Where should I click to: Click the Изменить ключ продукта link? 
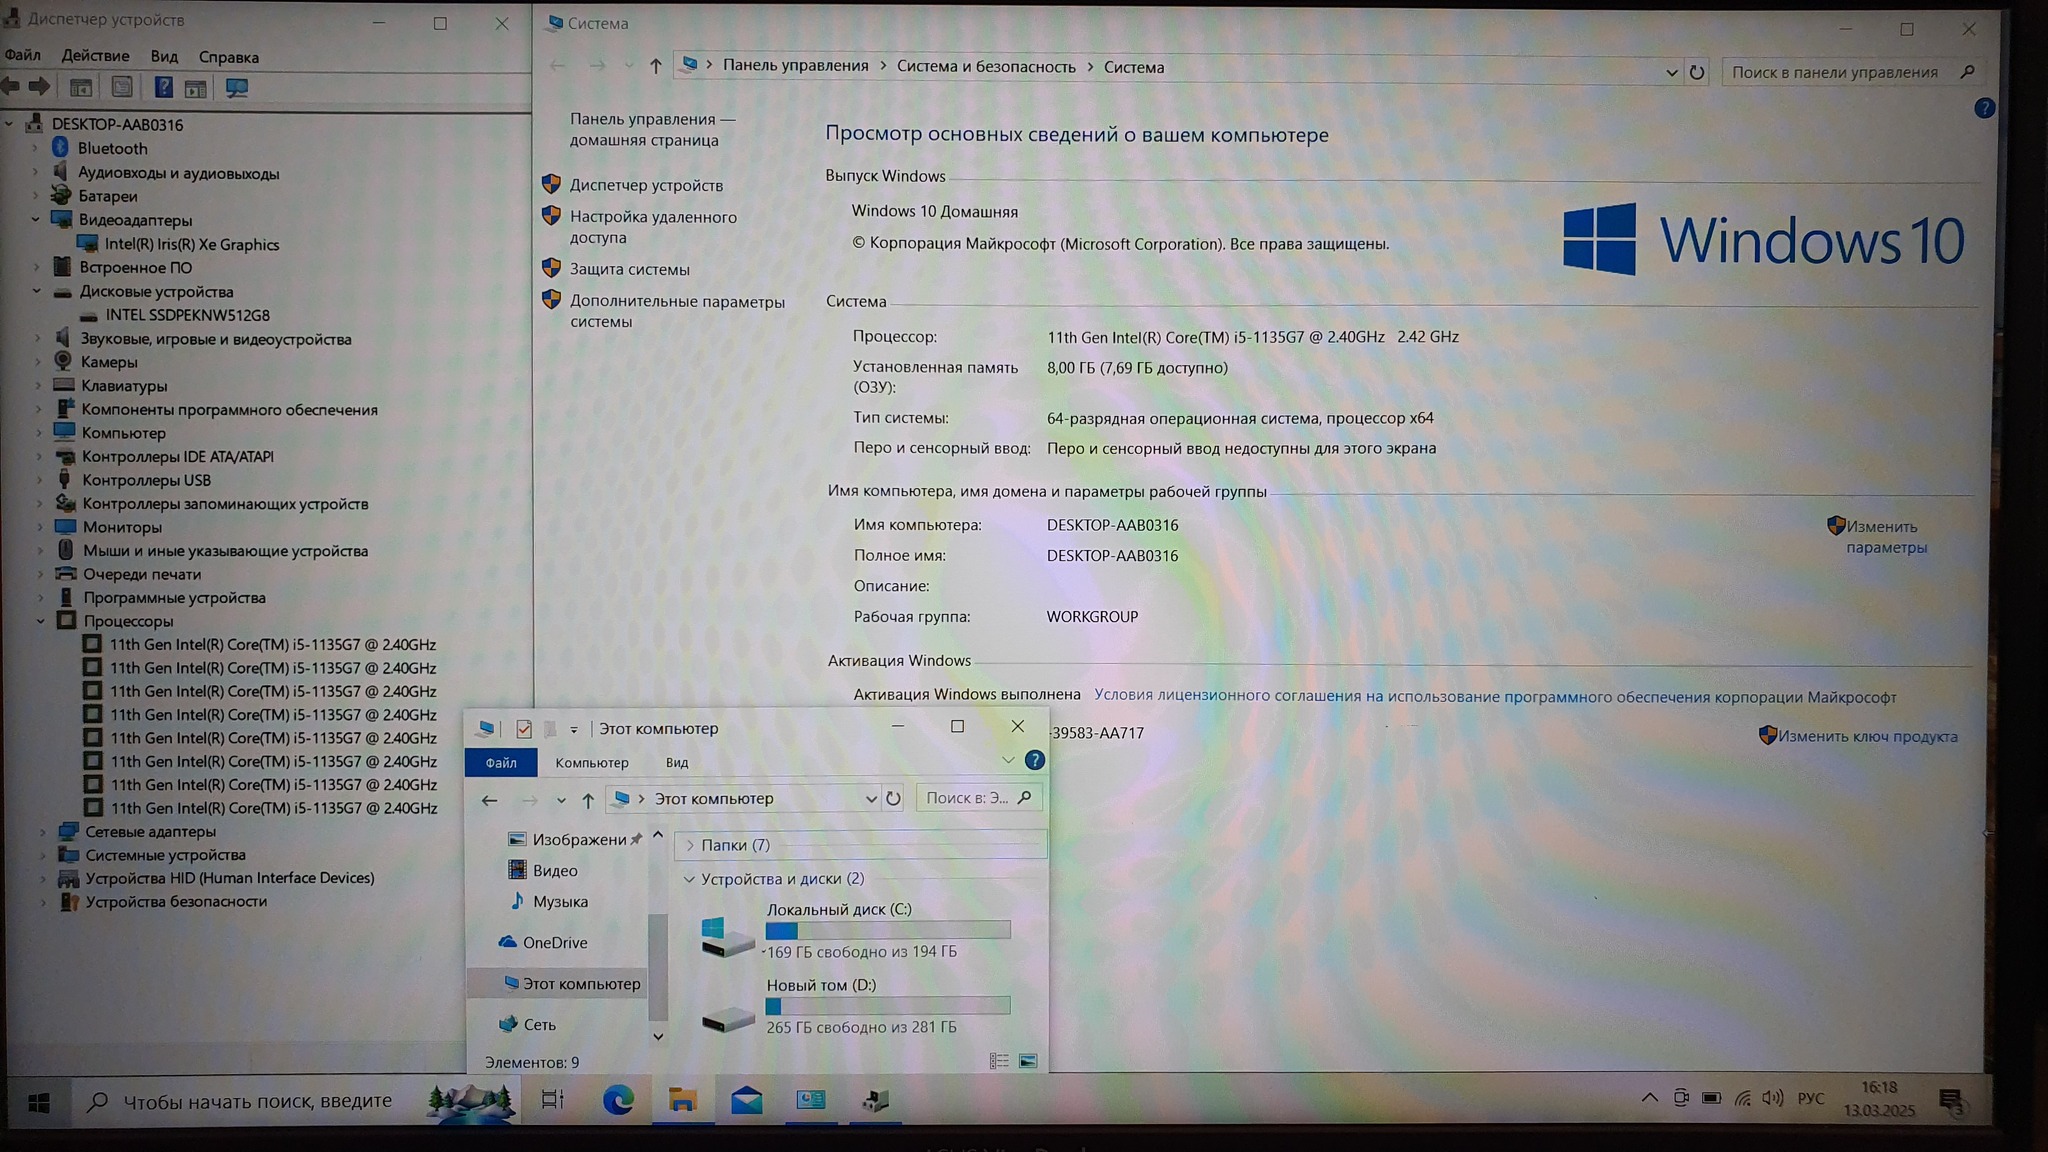pyautogui.click(x=1867, y=736)
